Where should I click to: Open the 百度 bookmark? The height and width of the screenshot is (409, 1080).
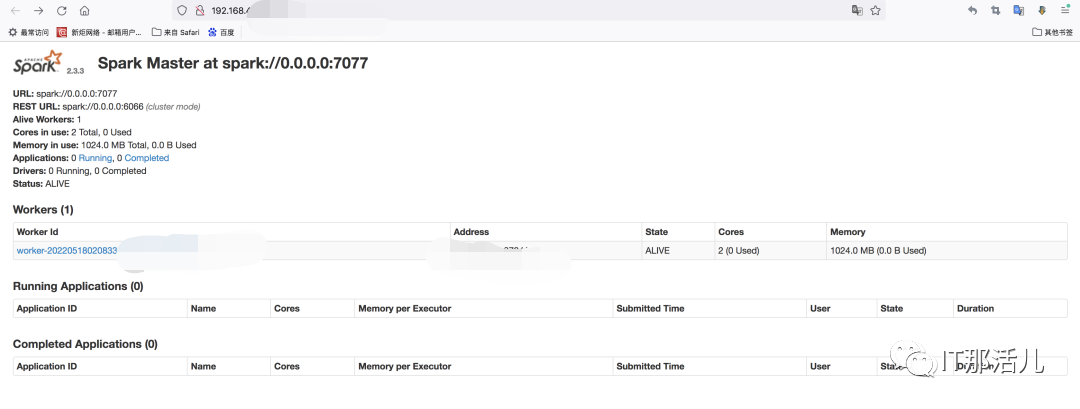click(x=221, y=32)
